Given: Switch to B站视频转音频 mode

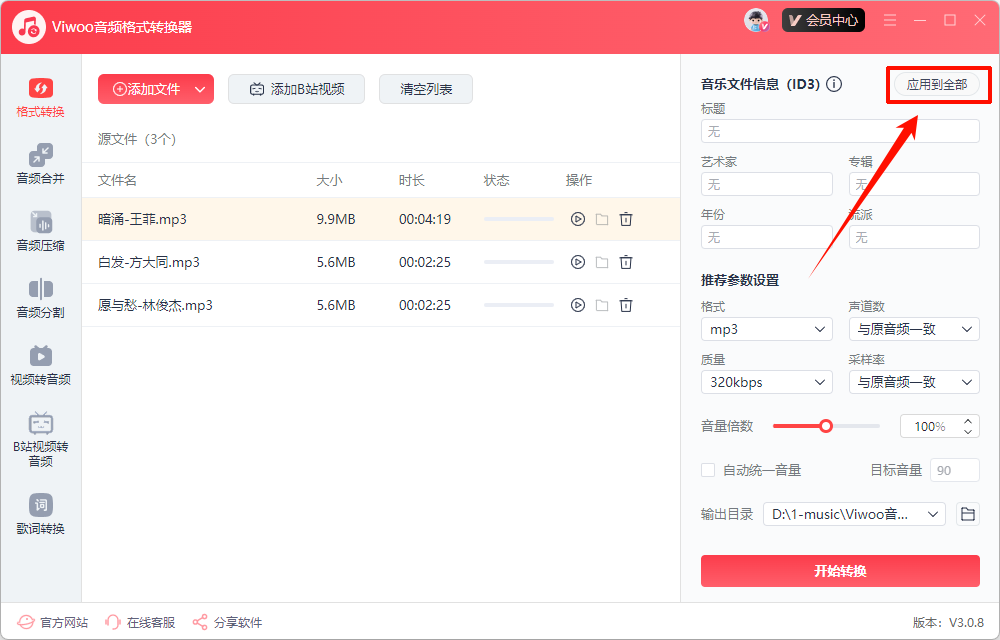Looking at the screenshot, I should pos(40,437).
